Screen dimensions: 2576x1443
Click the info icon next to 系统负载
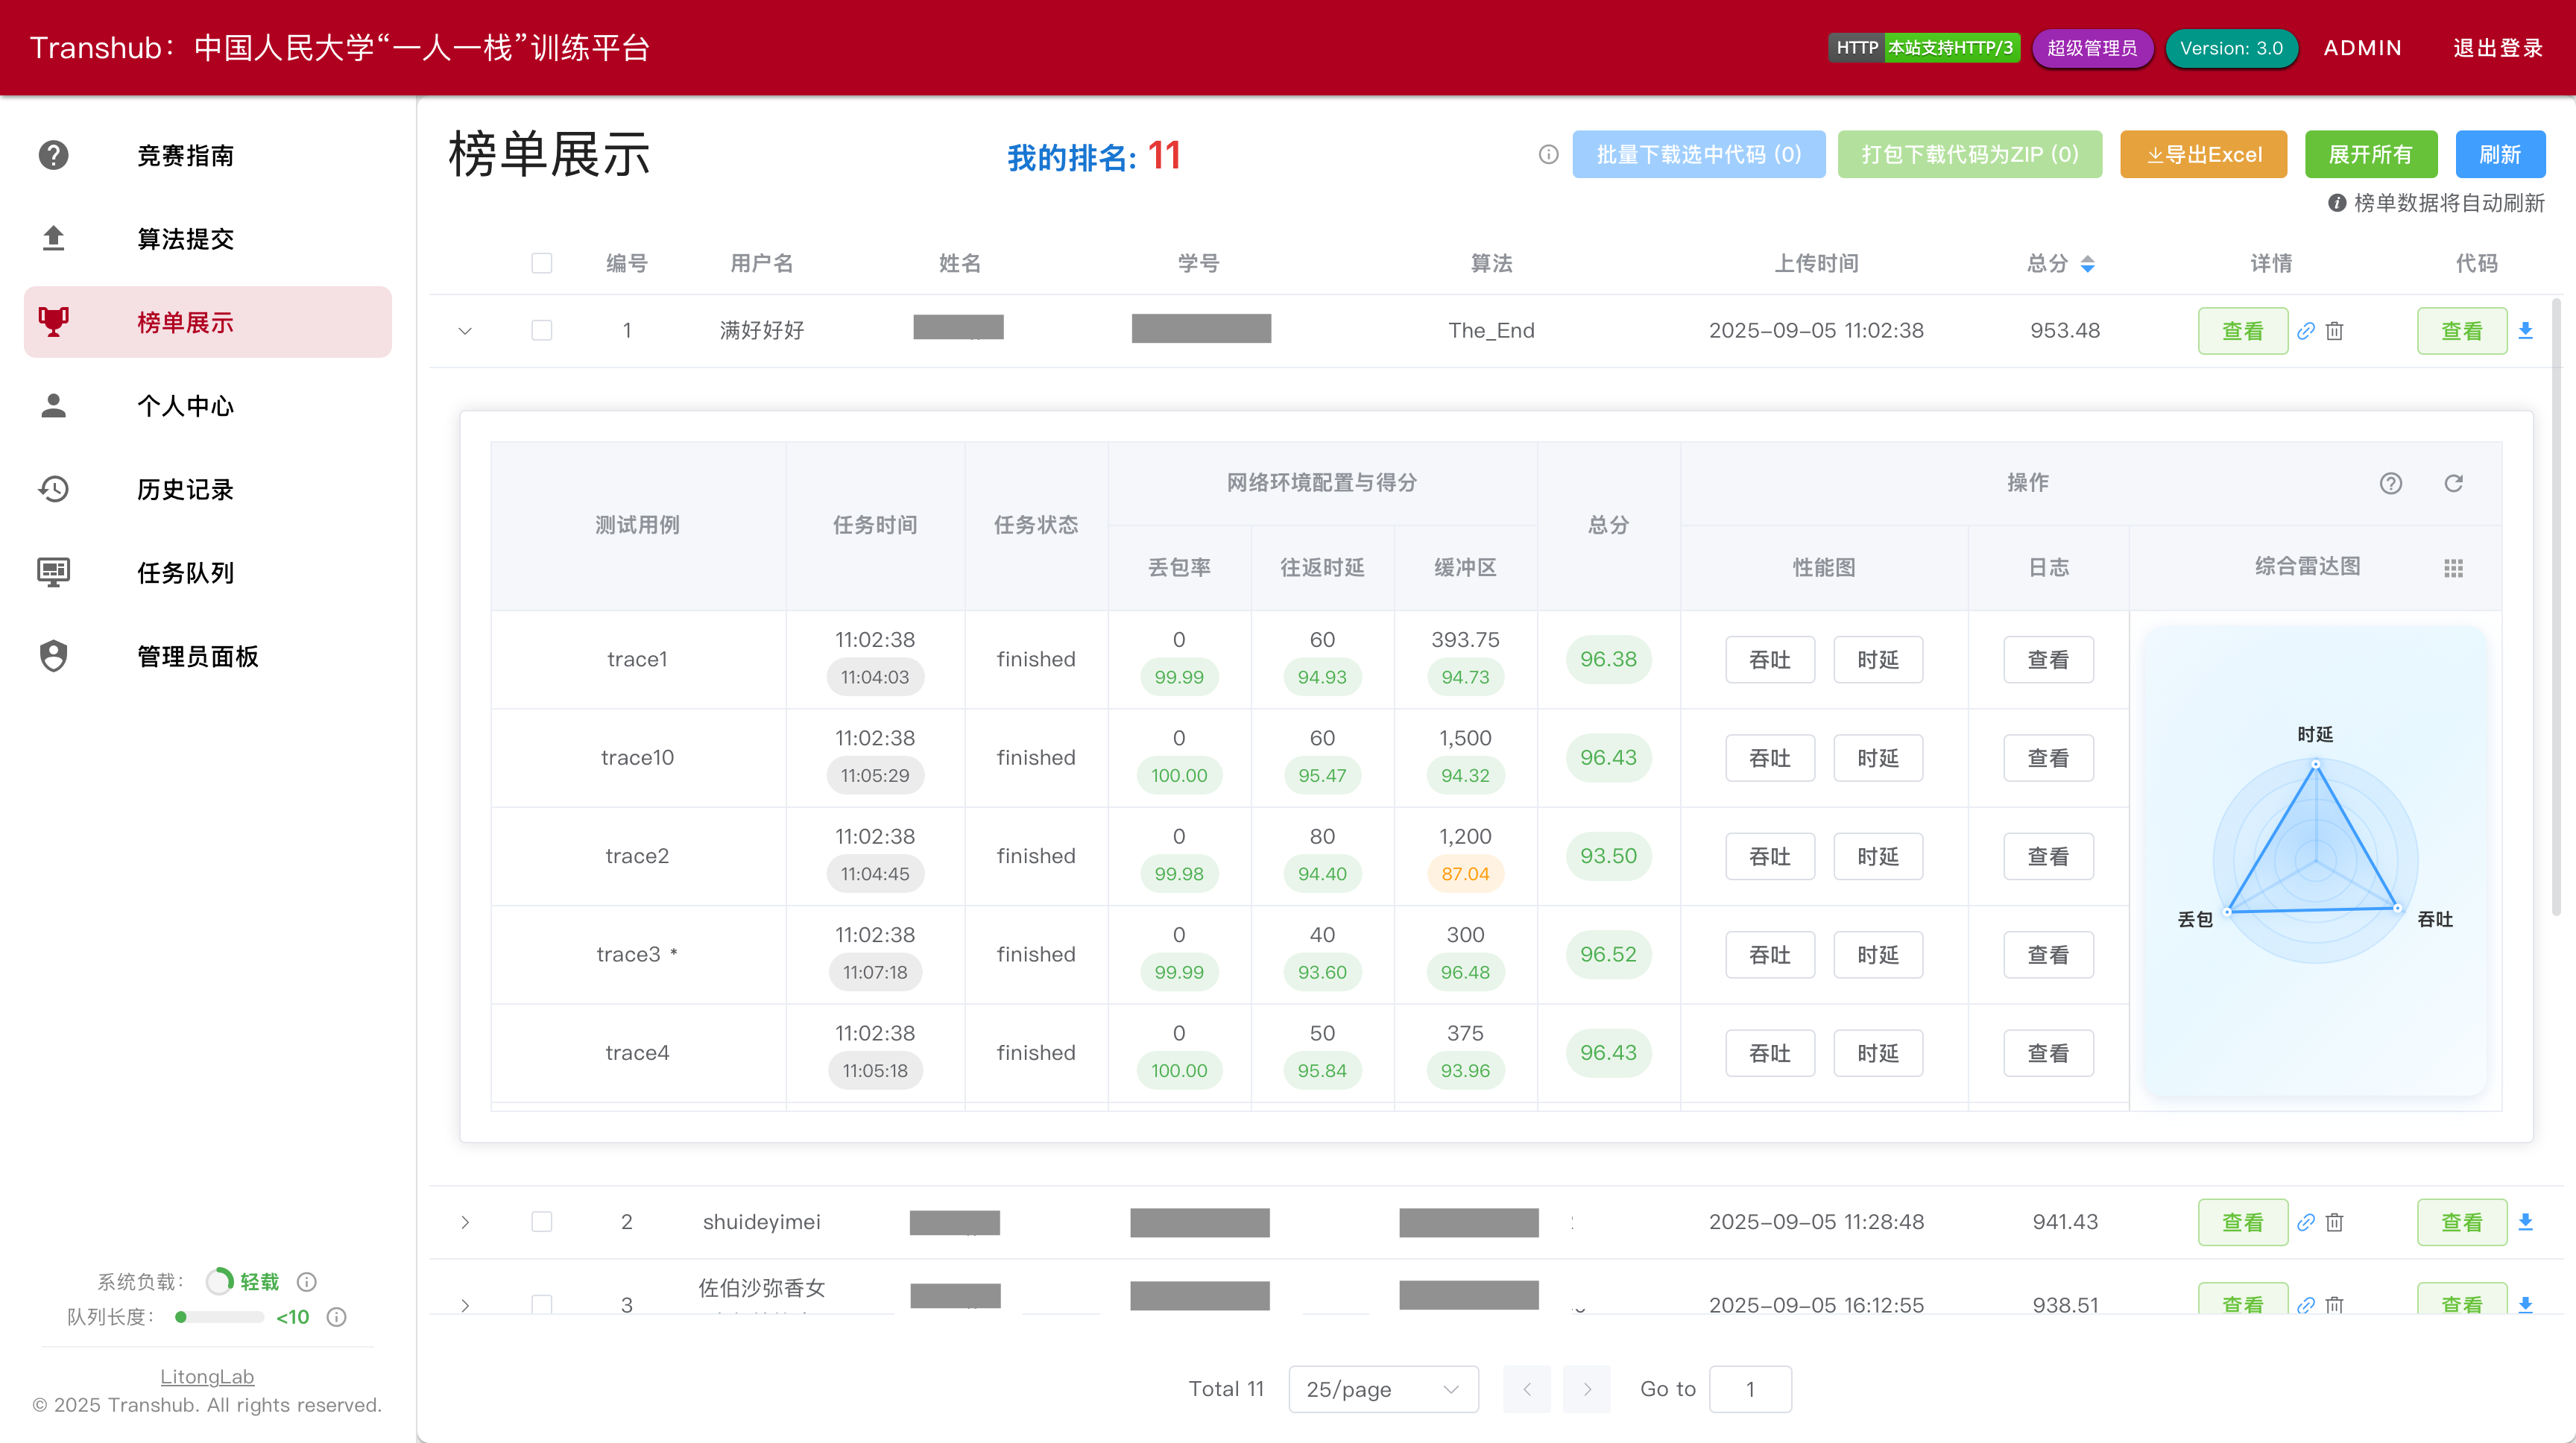tap(307, 1282)
